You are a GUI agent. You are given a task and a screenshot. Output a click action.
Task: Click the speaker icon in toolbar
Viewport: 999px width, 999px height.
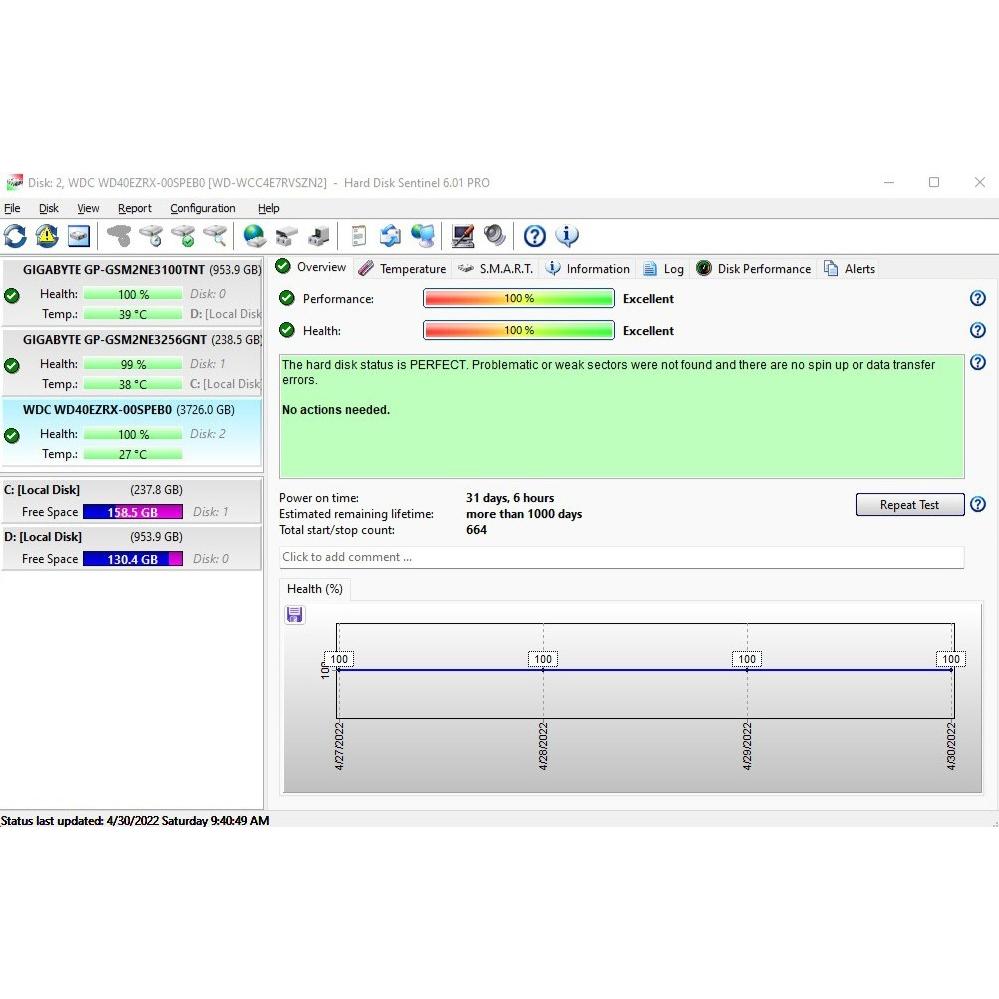(495, 236)
